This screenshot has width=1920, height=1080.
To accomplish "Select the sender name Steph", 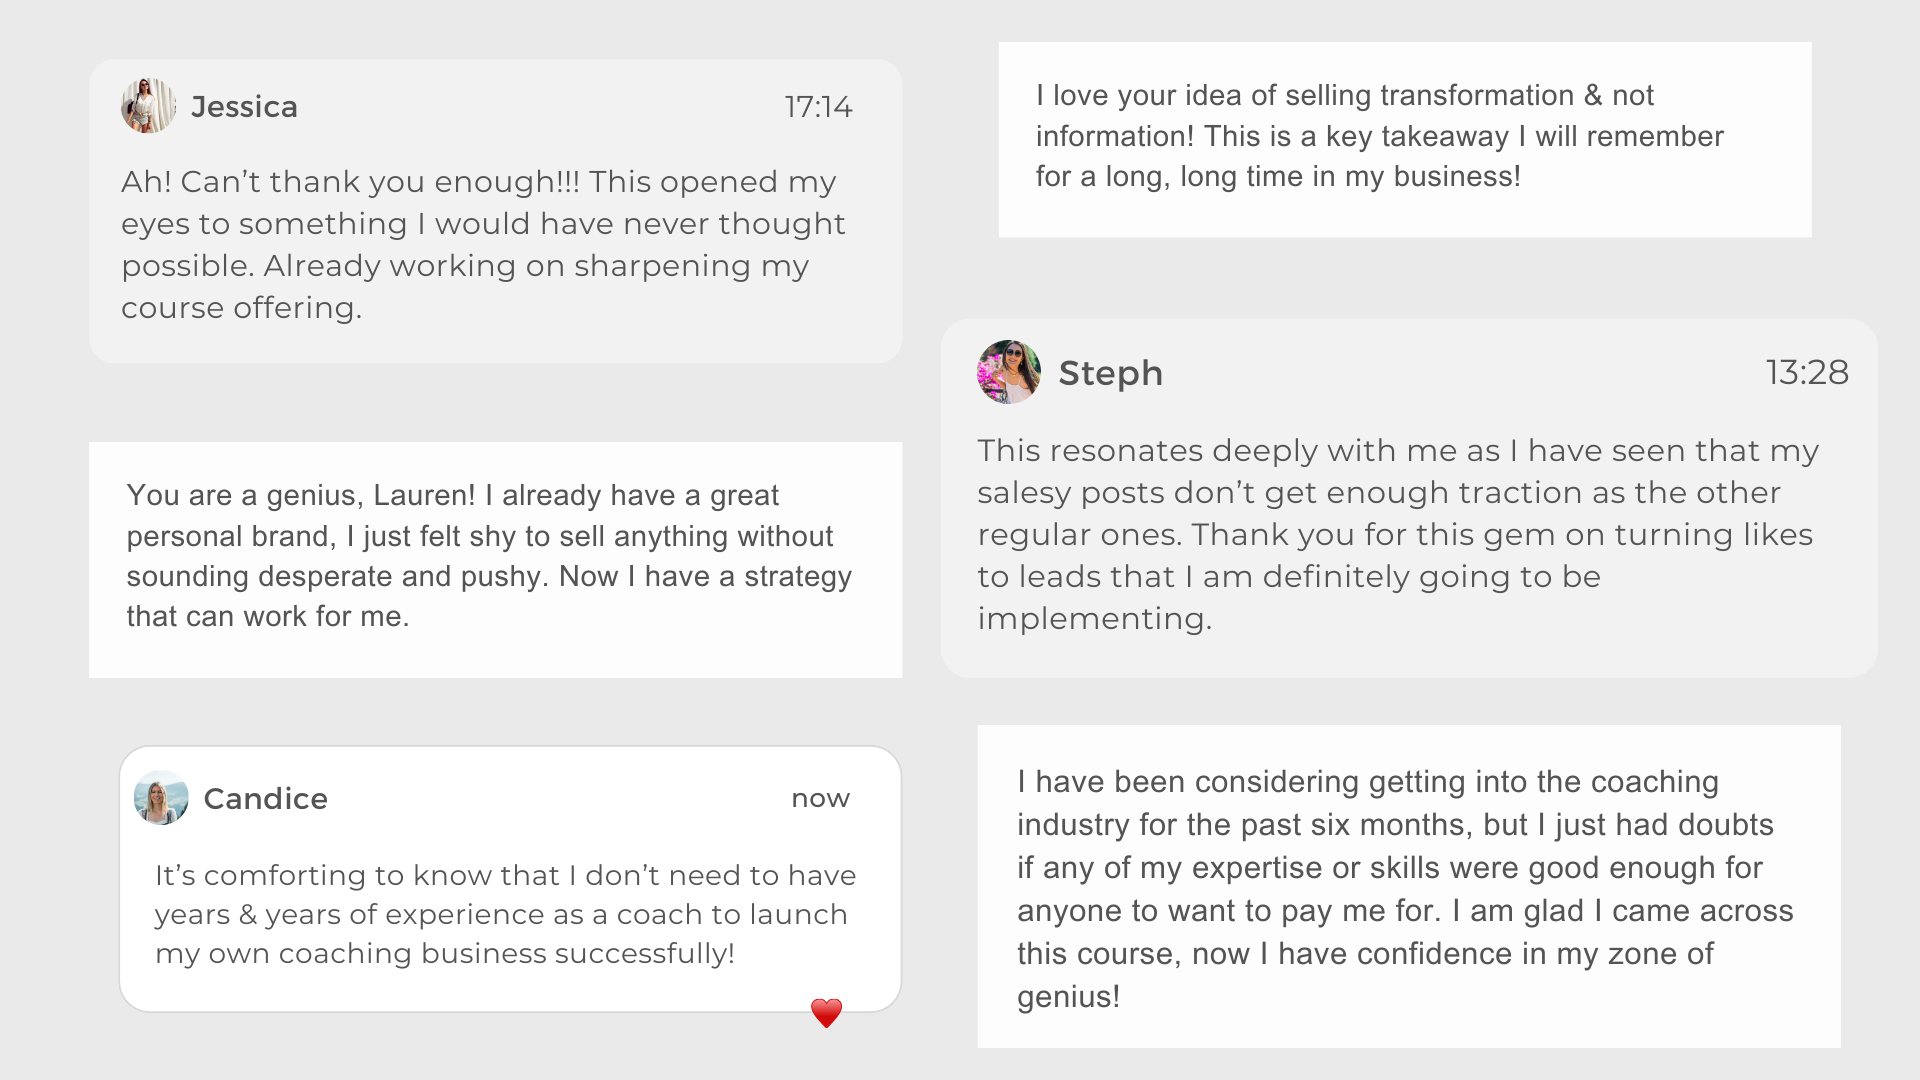I will 1110,373.
